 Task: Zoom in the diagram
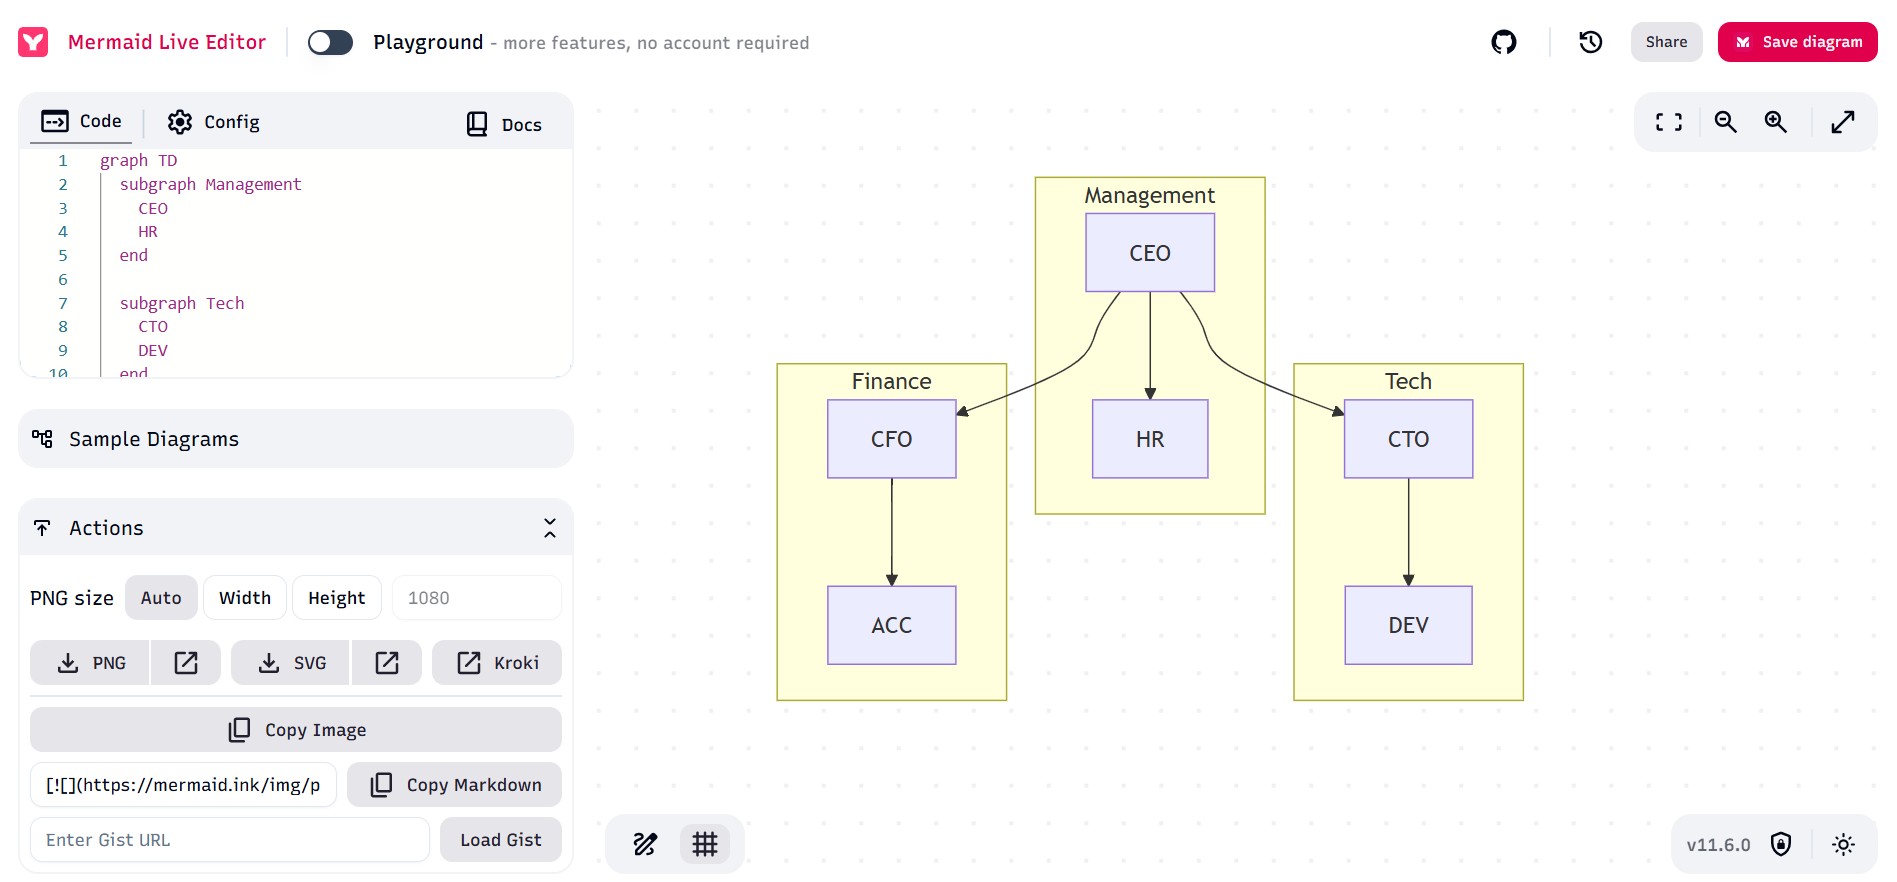coord(1775,122)
